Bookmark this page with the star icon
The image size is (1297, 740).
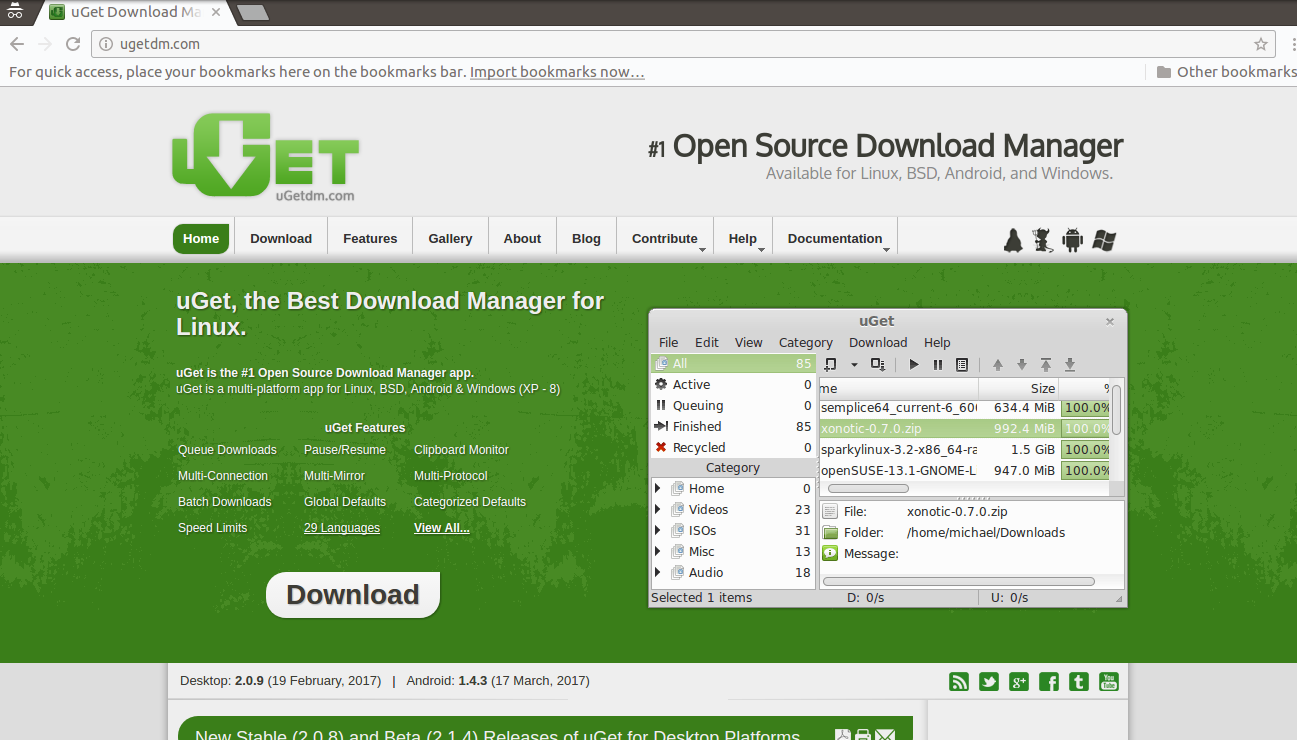pyautogui.click(x=1261, y=44)
